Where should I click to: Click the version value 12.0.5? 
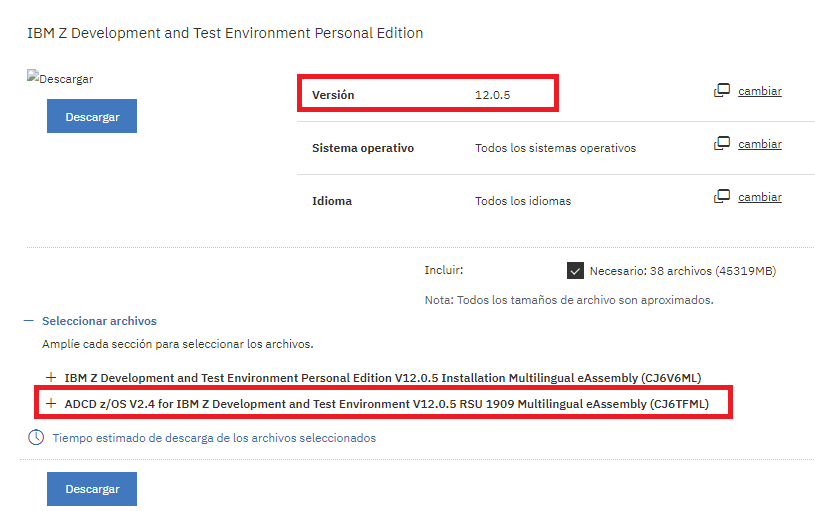point(492,95)
